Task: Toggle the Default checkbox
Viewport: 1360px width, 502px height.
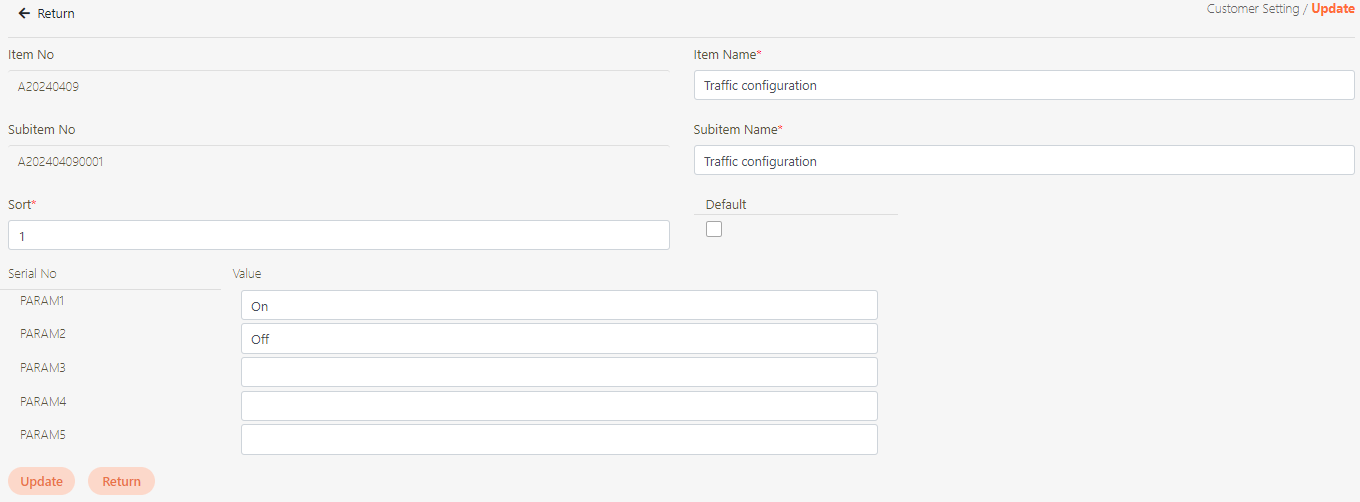Action: (x=714, y=229)
